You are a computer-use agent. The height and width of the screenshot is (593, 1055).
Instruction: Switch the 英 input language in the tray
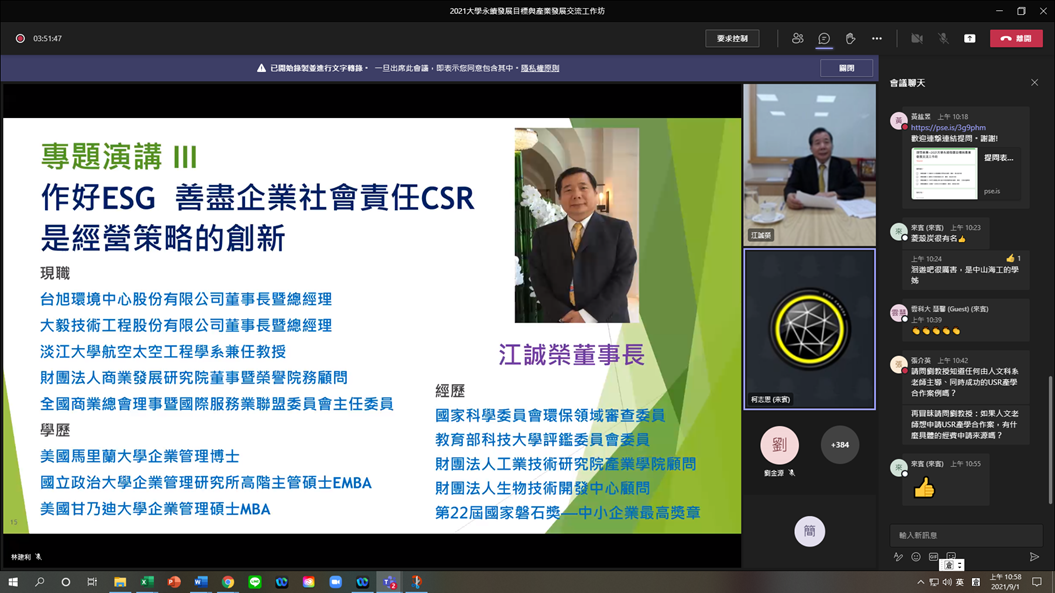coord(962,580)
